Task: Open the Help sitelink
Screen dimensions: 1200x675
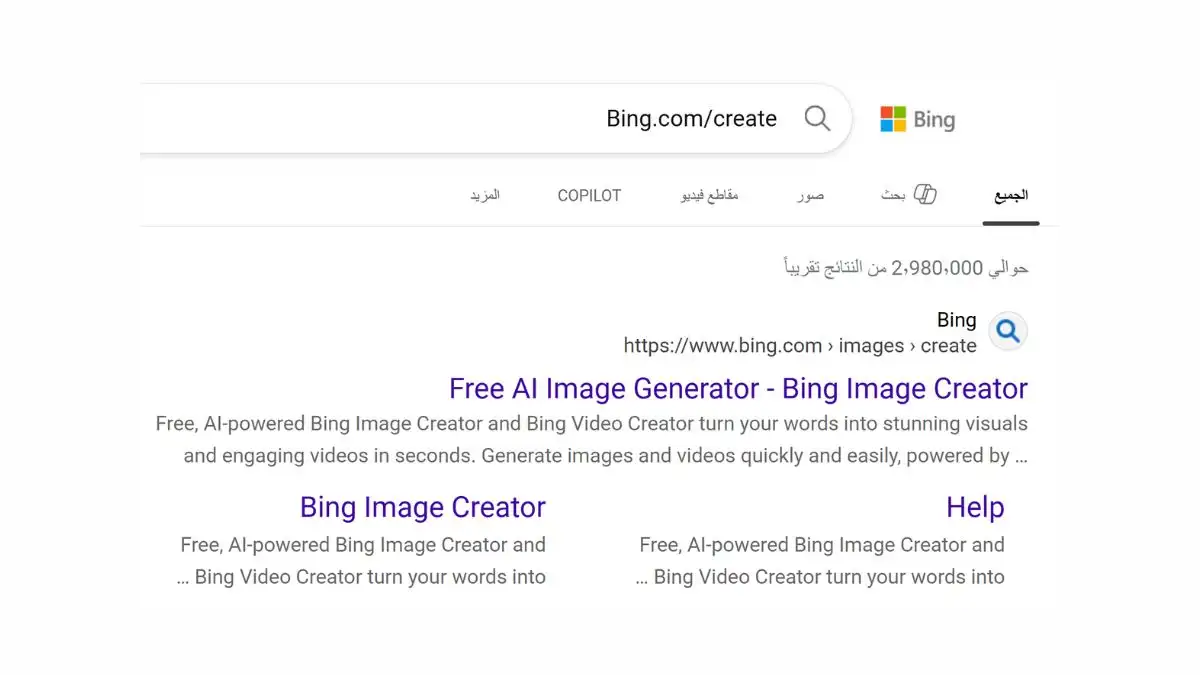Action: (x=975, y=507)
